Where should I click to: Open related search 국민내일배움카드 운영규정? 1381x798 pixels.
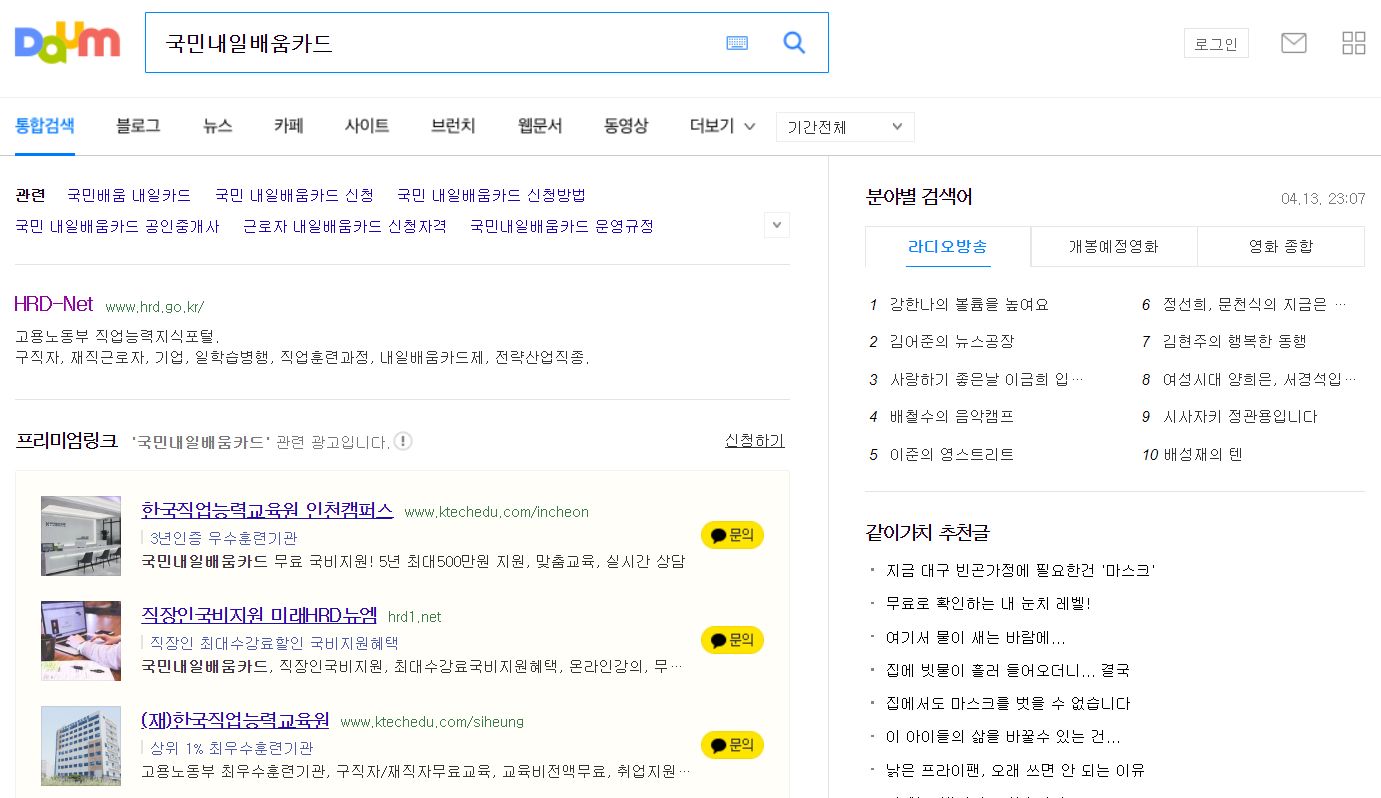(562, 226)
